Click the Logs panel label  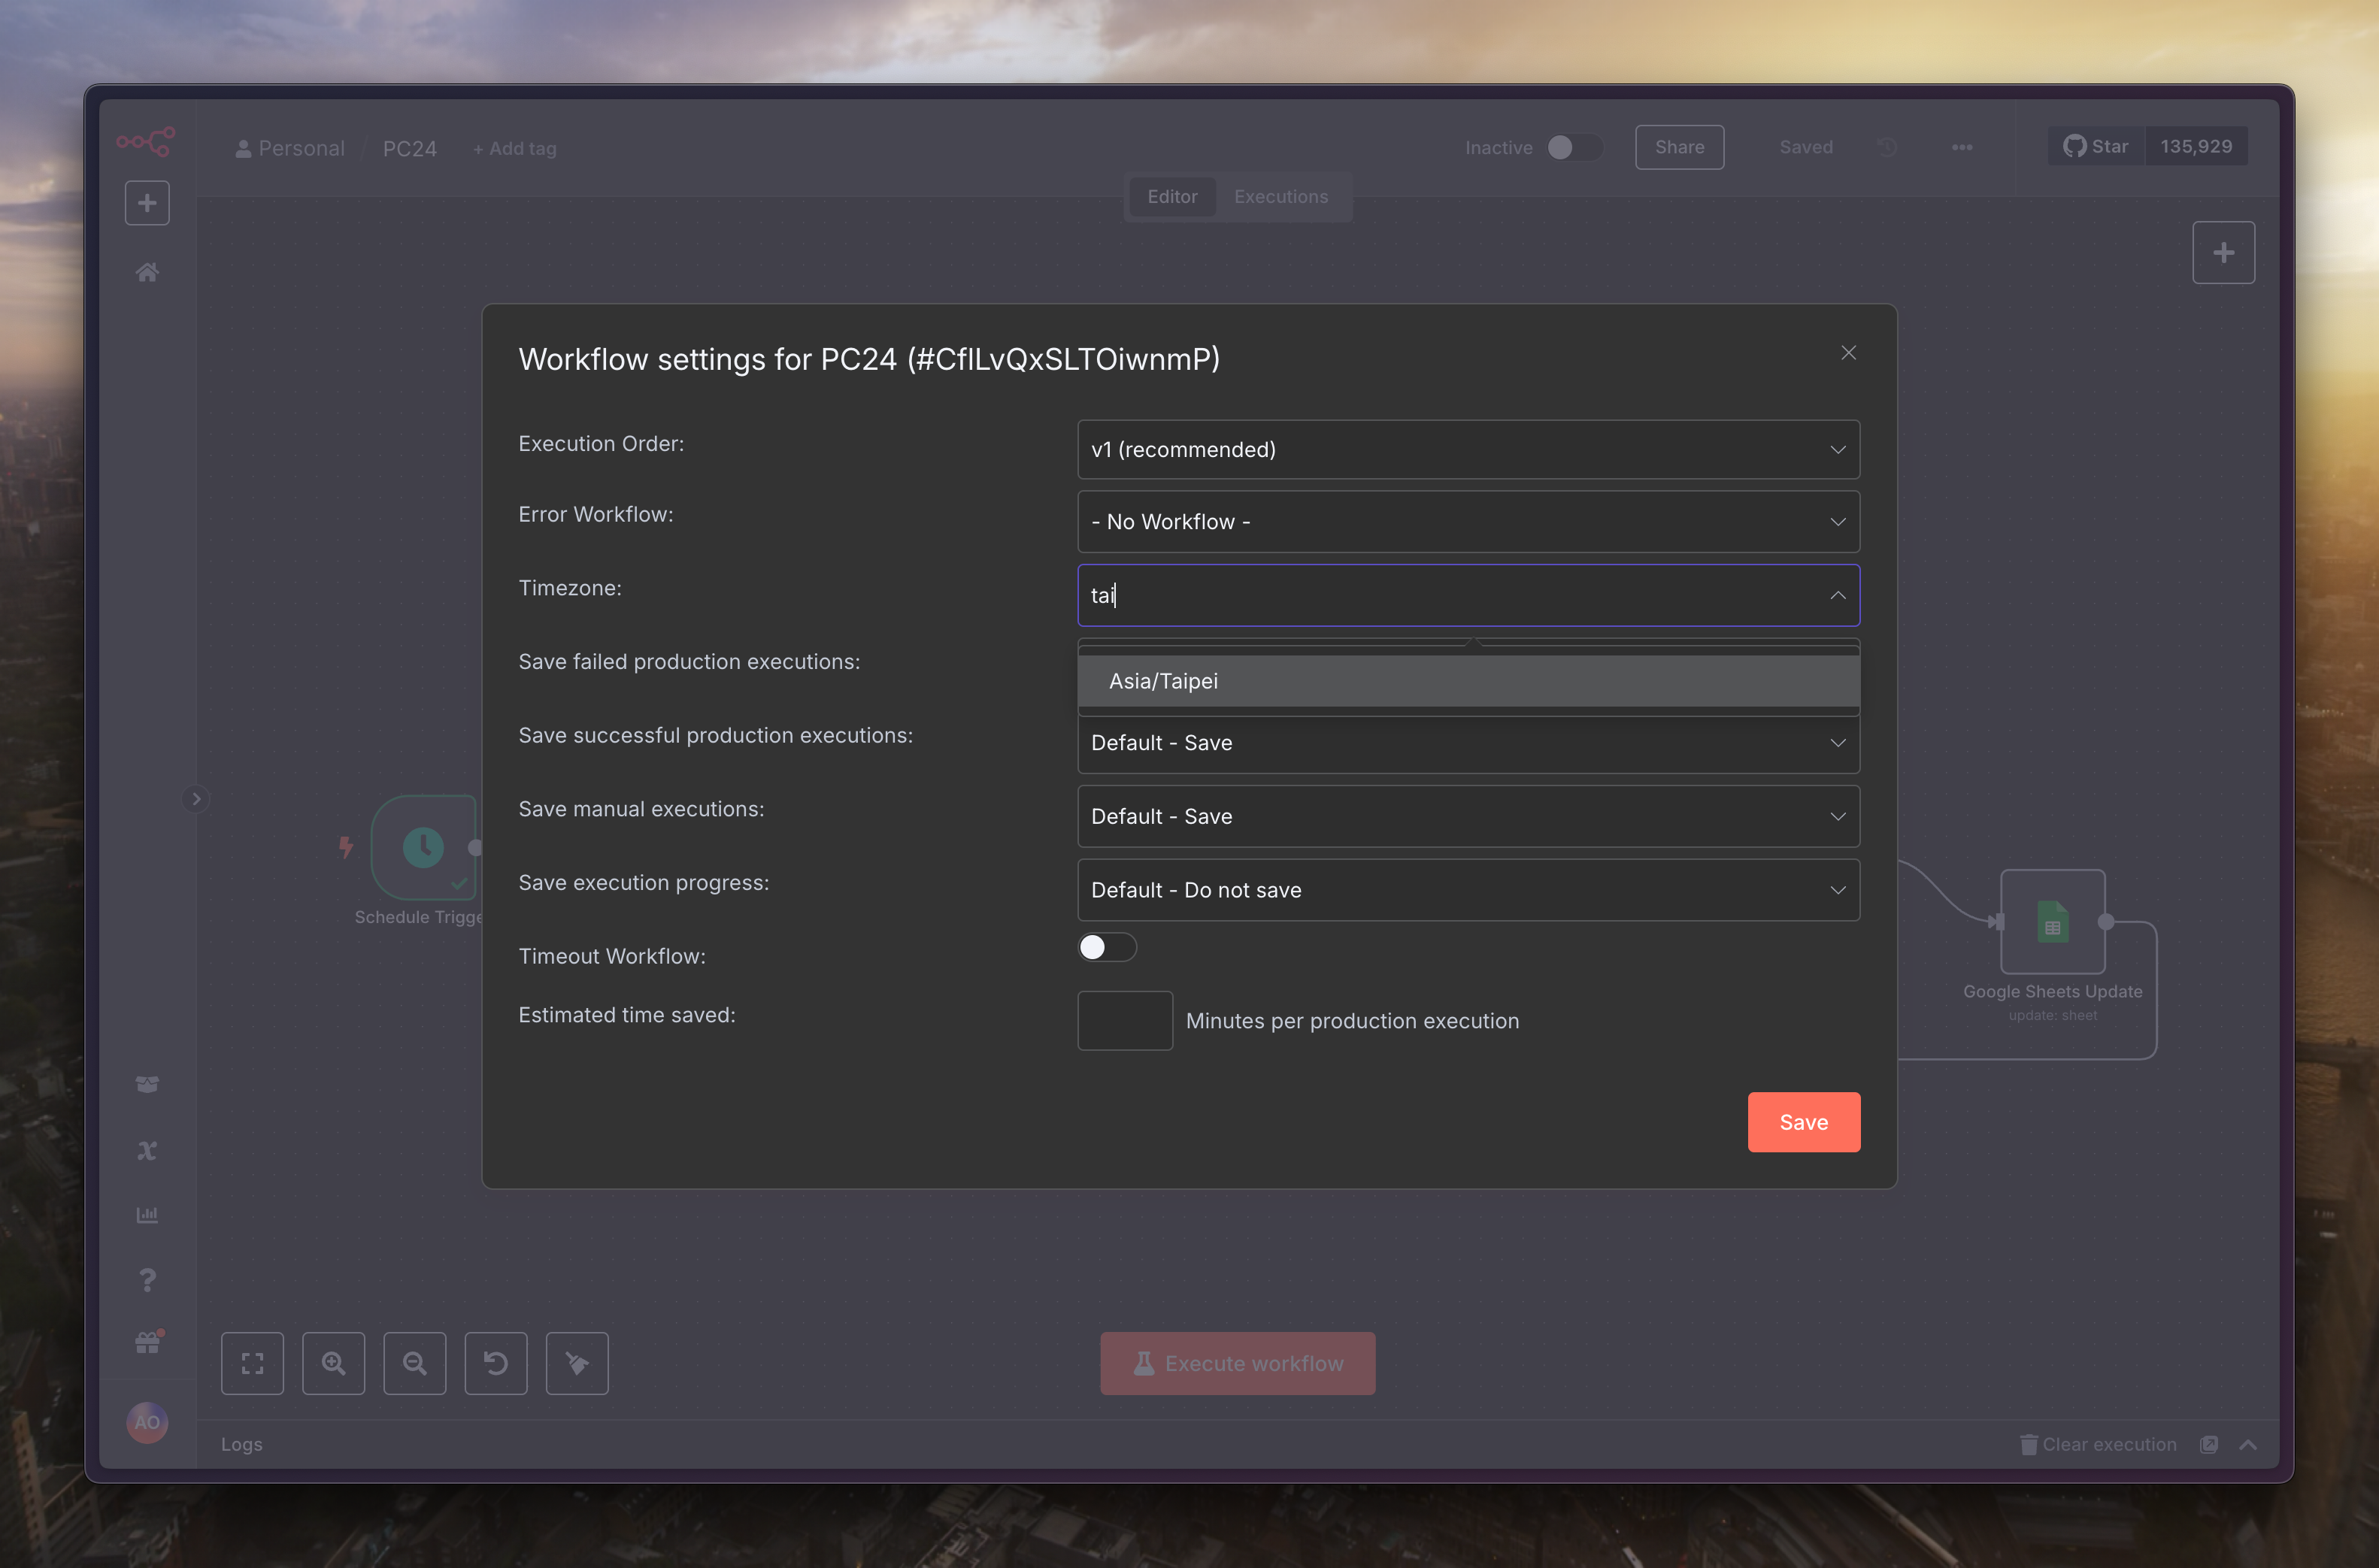coord(242,1444)
